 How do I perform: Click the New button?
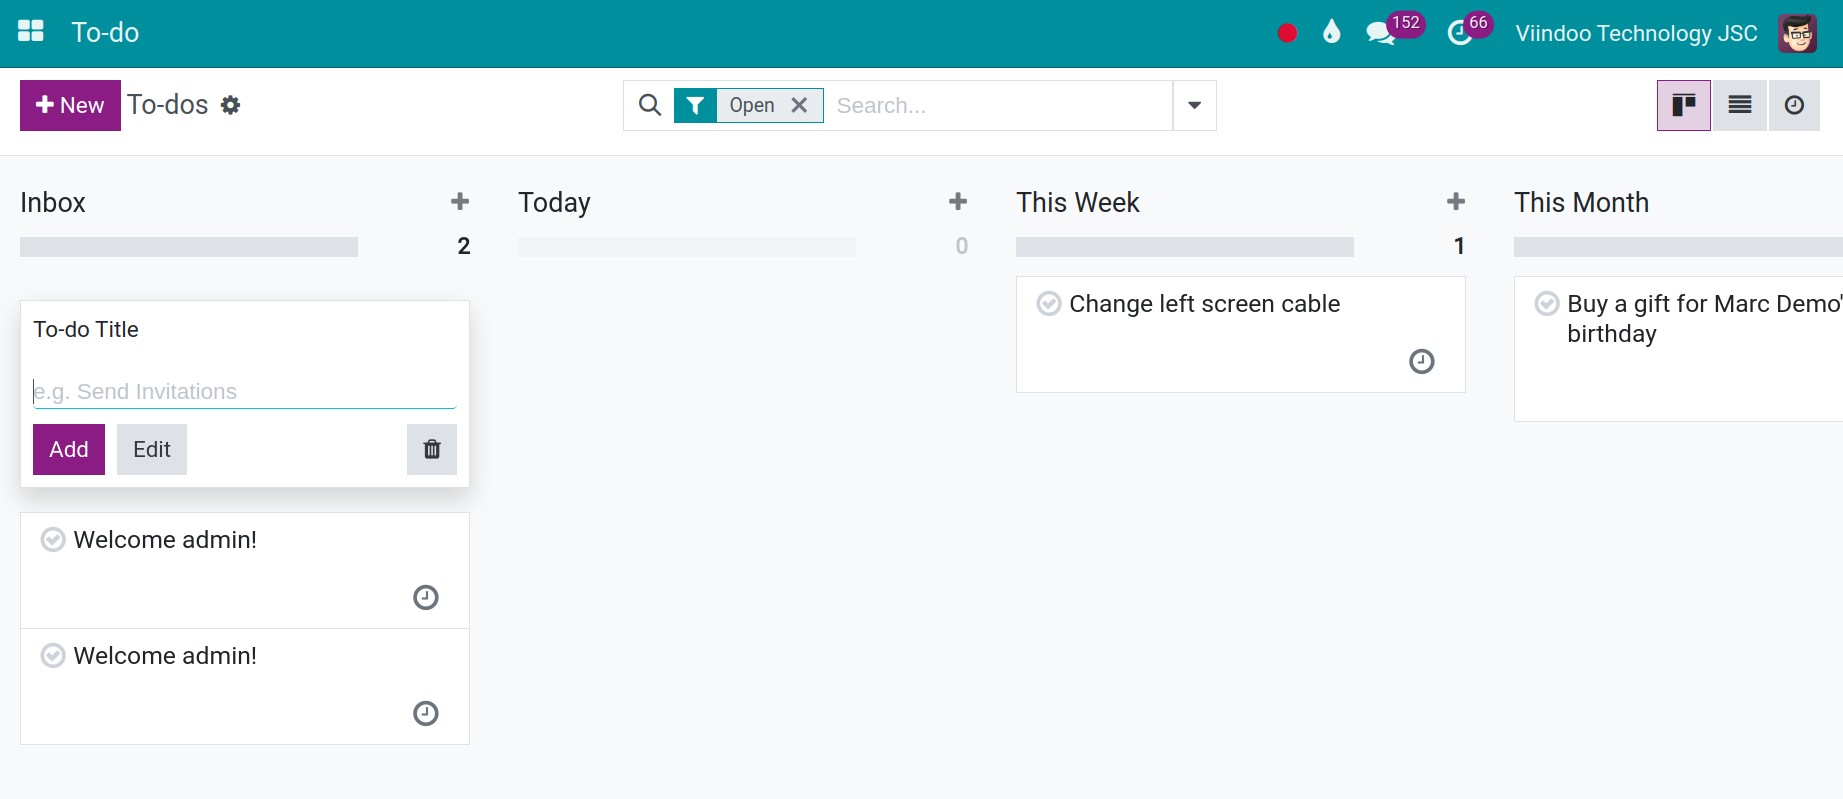pos(70,105)
